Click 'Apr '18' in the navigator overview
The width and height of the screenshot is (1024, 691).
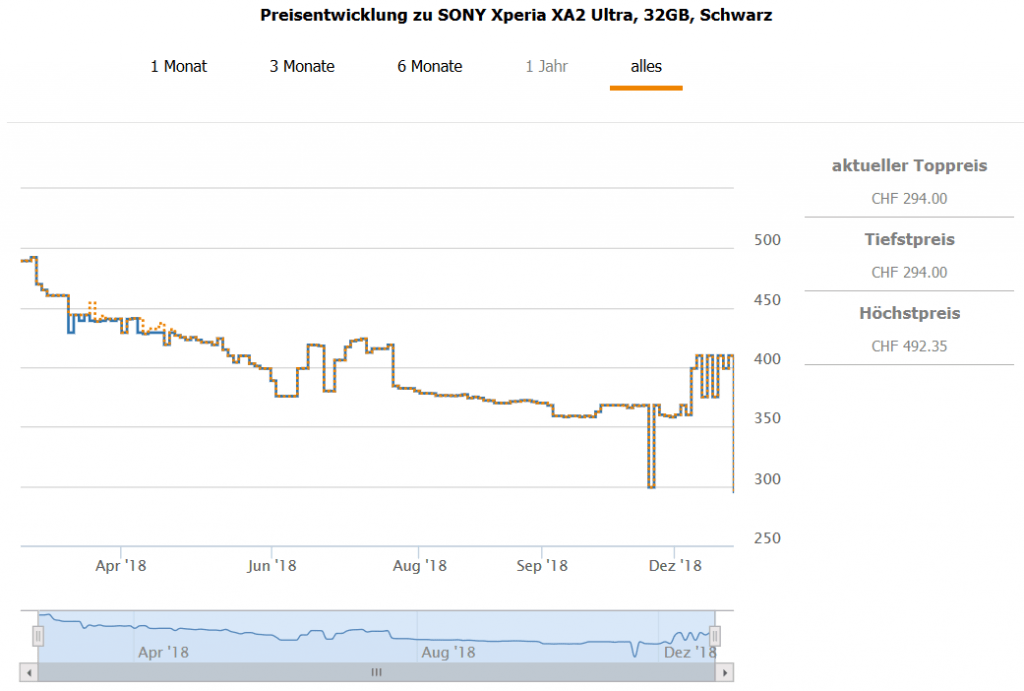[x=163, y=652]
